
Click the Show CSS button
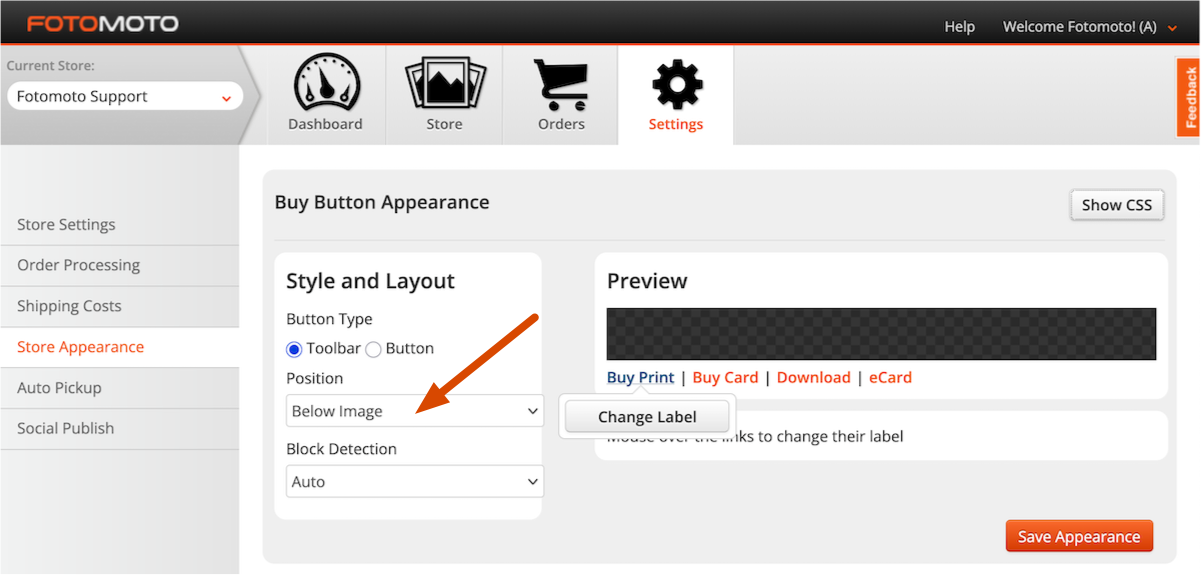[x=1117, y=205]
